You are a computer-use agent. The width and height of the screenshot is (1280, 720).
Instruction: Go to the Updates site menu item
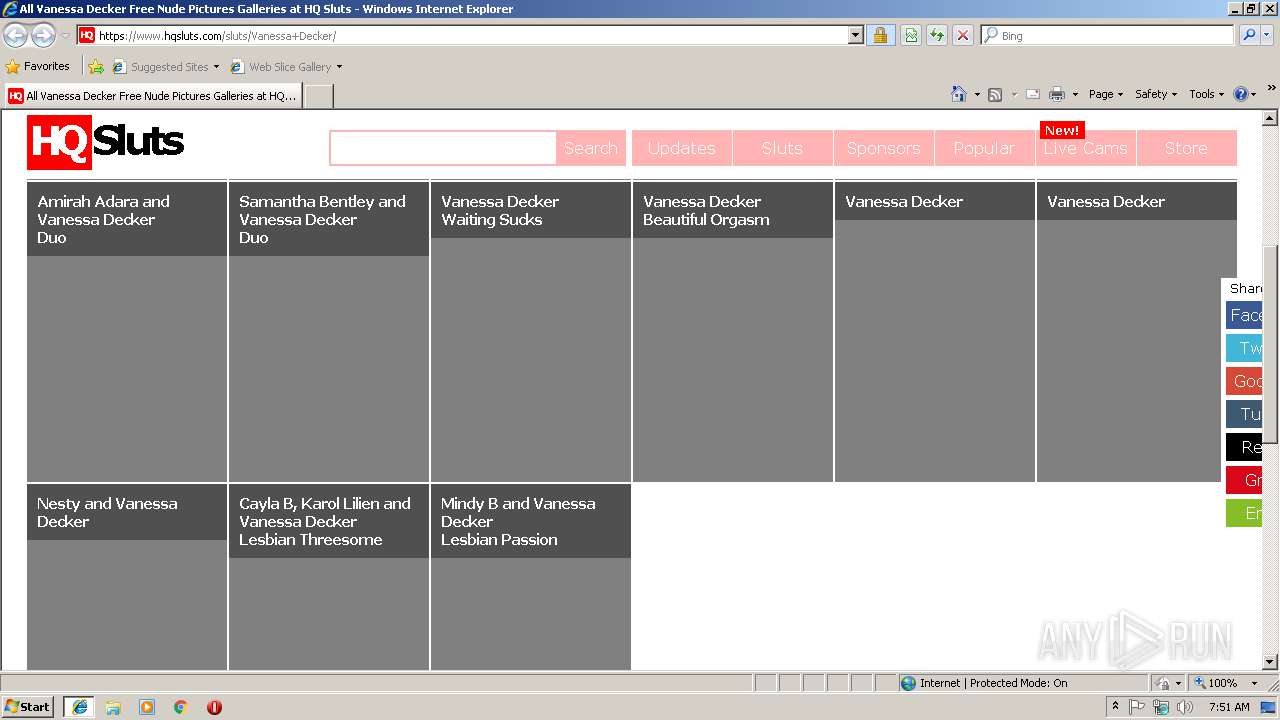click(x=681, y=148)
